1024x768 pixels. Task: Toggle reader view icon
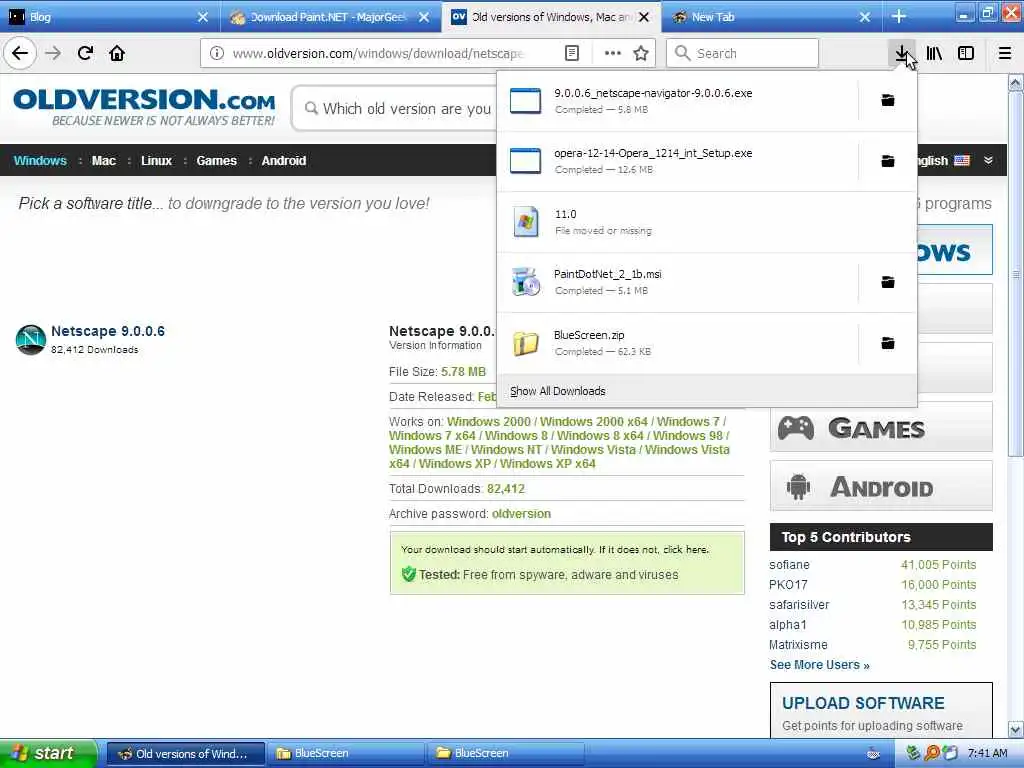point(571,53)
